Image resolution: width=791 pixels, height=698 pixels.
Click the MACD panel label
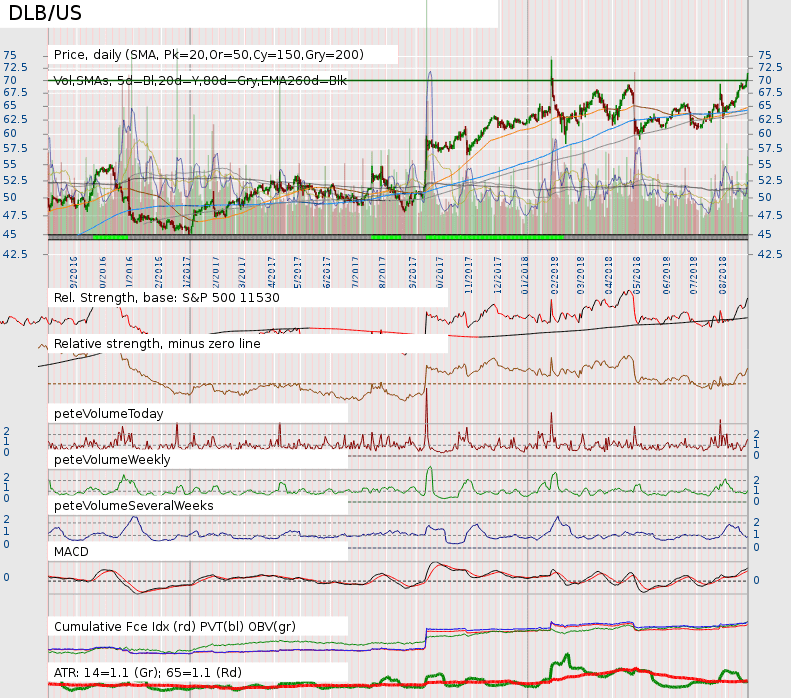tap(71, 552)
